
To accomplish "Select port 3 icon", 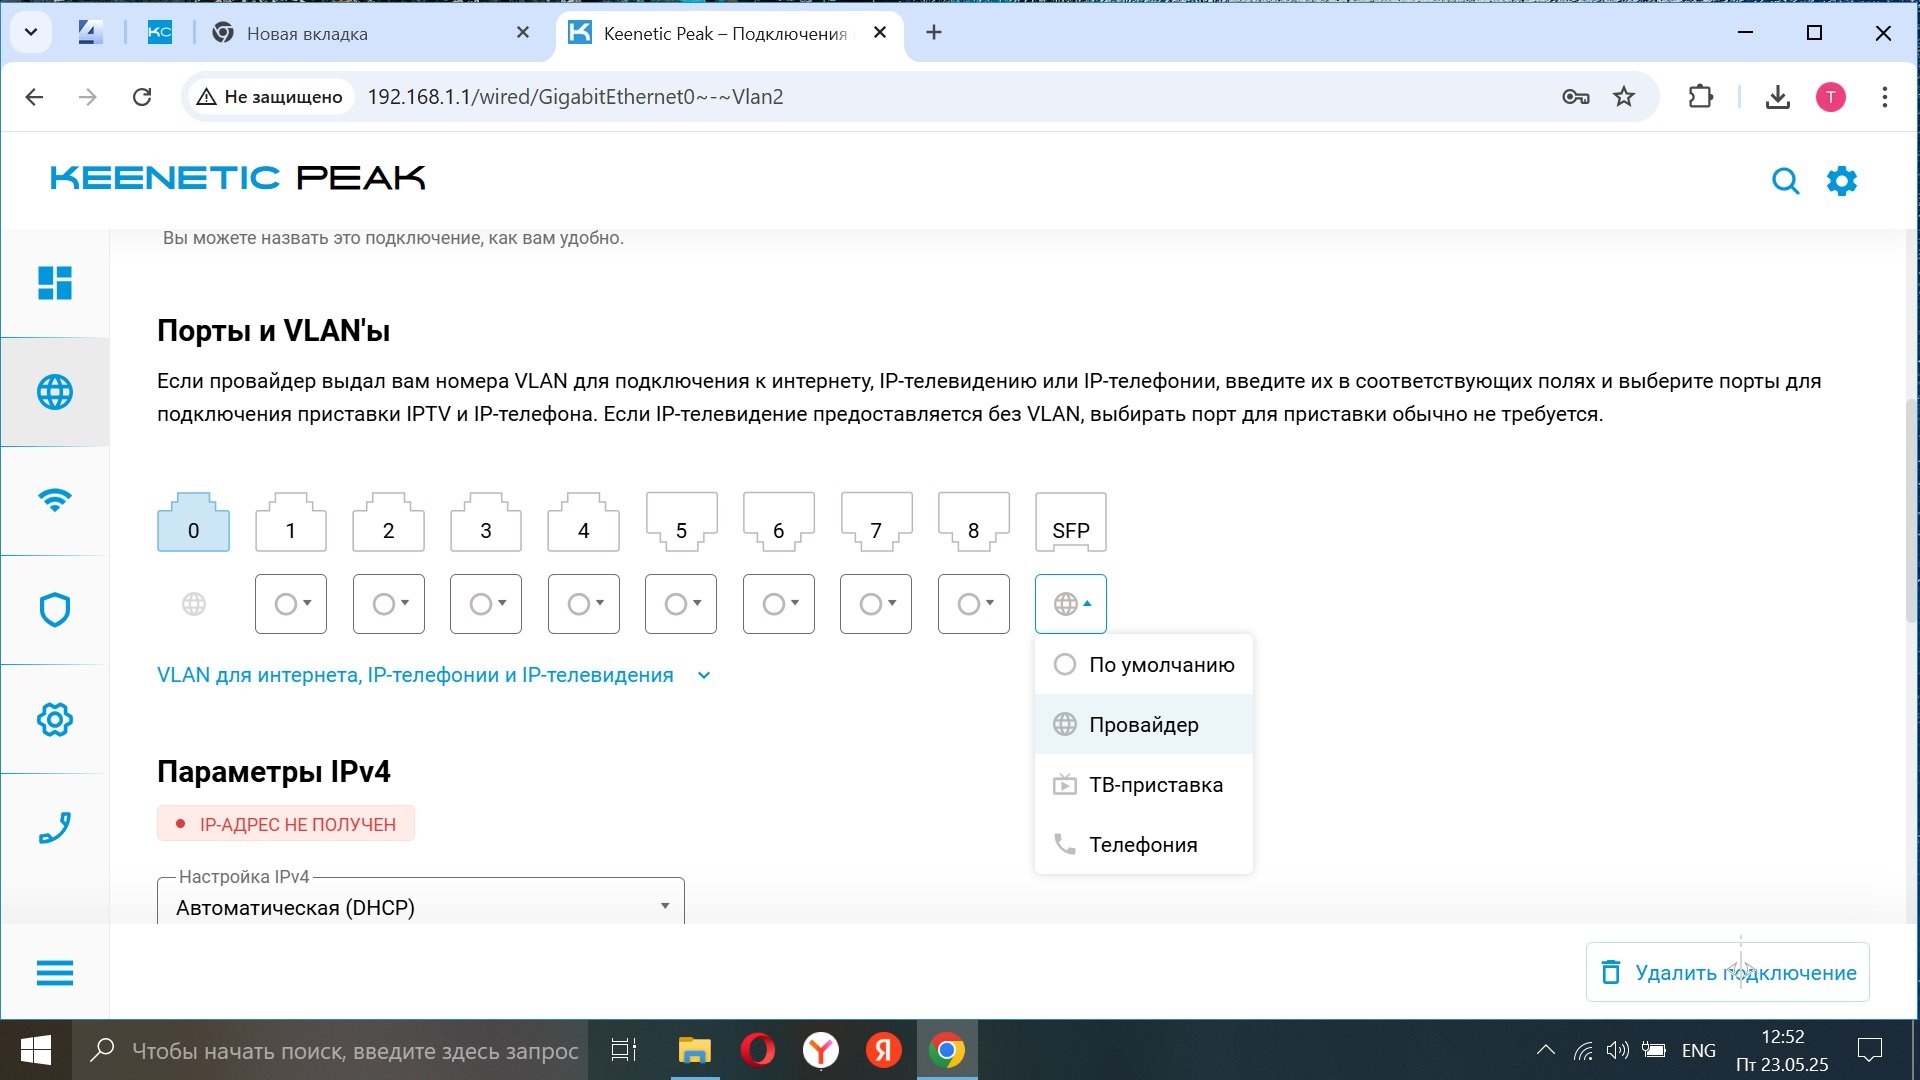I will [x=486, y=522].
